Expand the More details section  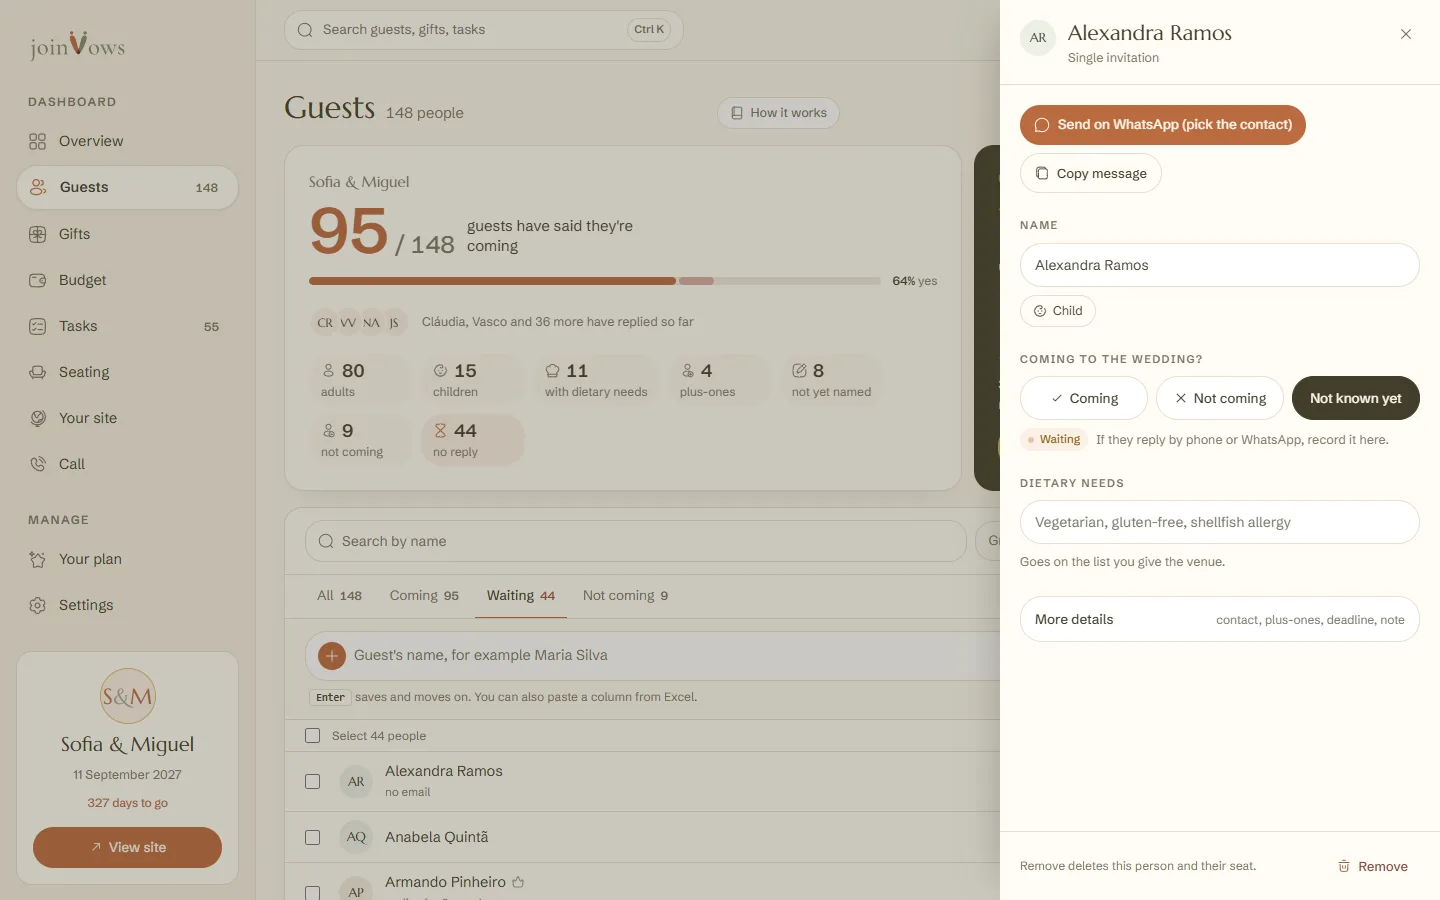1220,619
